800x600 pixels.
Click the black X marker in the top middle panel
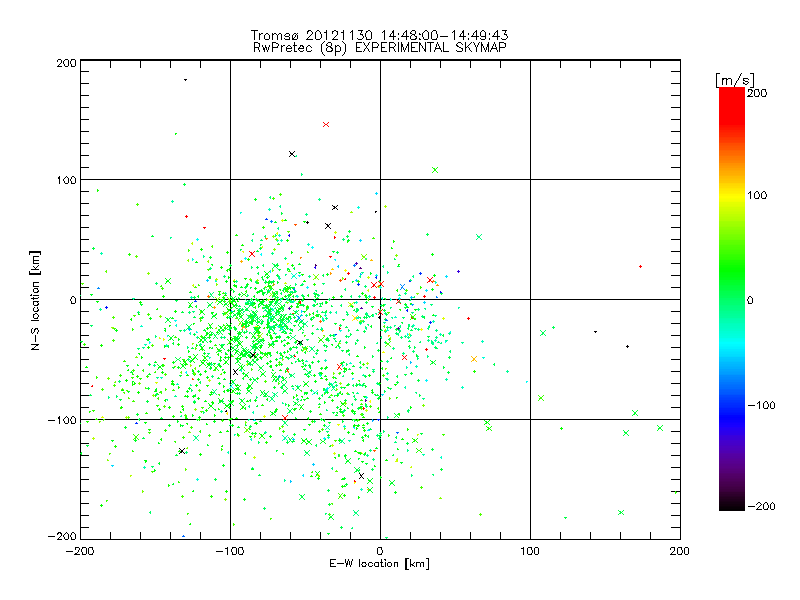point(292,154)
